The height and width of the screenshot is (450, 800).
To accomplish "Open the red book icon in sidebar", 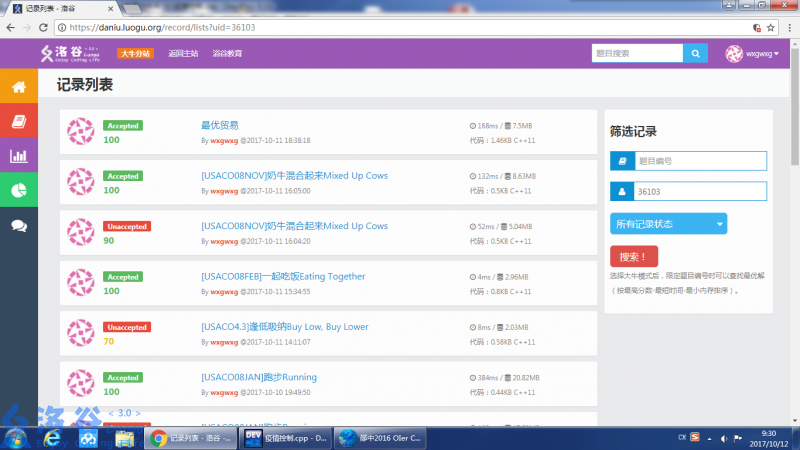I will pos(18,121).
